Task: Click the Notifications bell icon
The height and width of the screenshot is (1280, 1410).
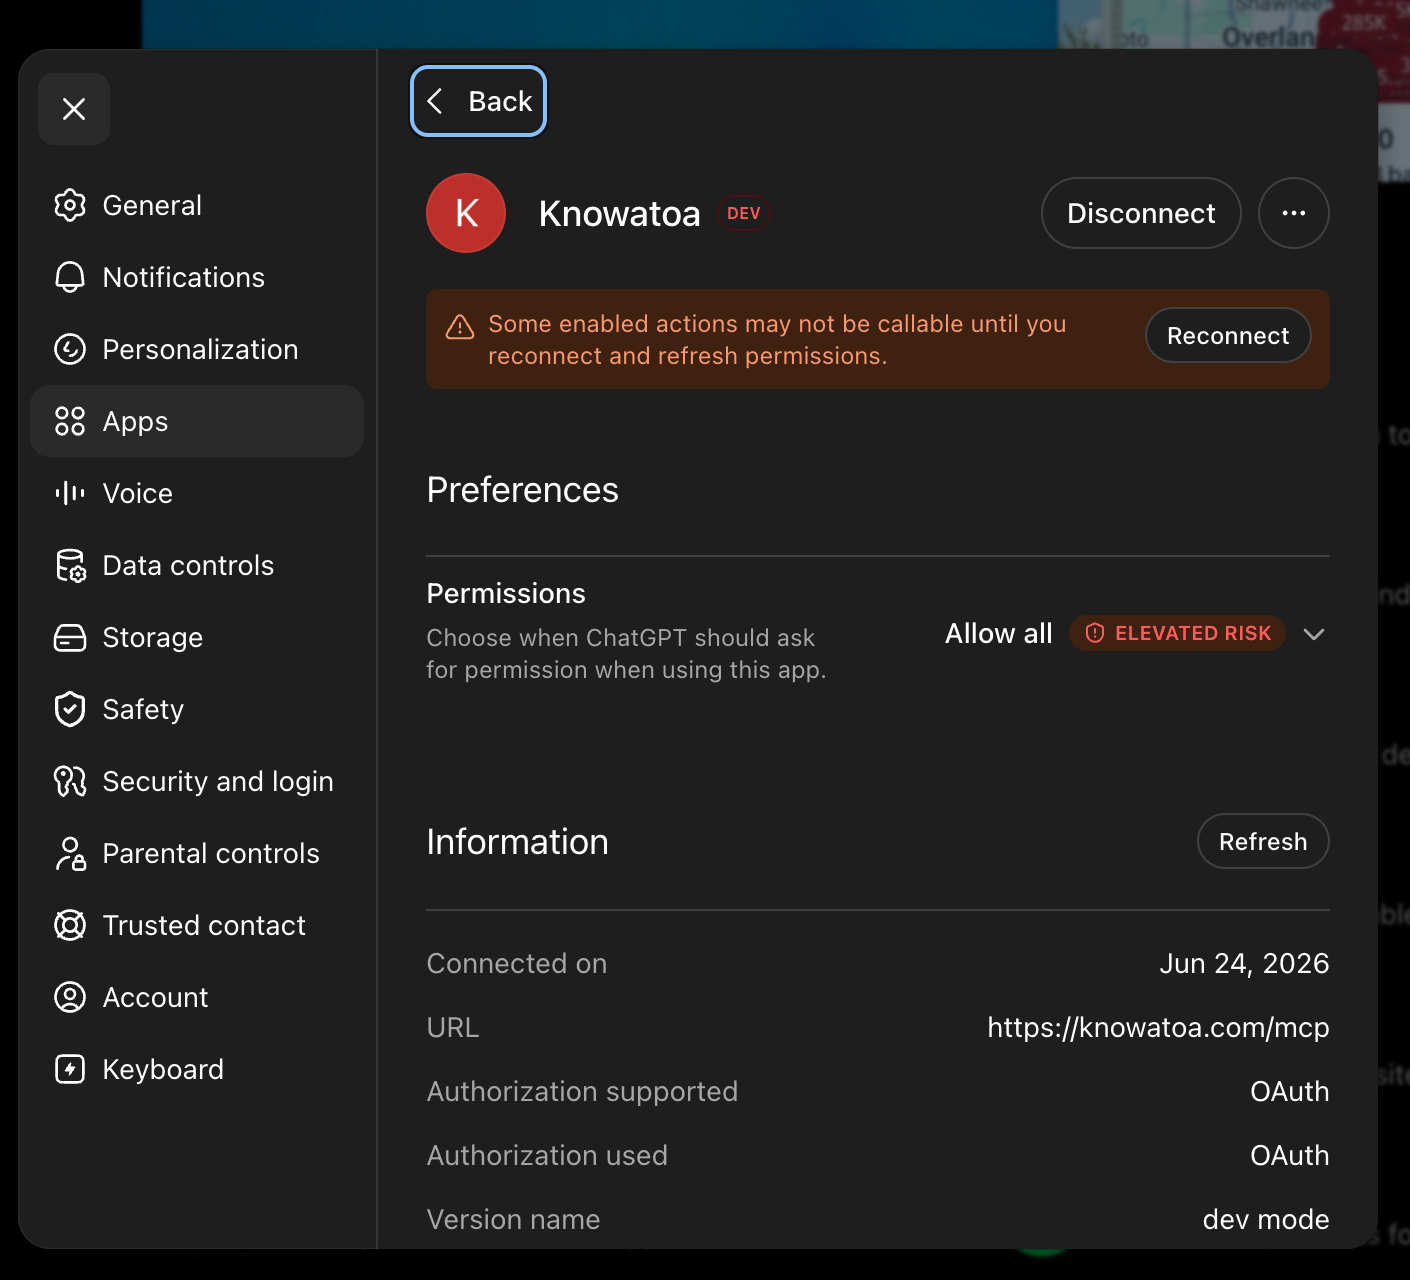Action: pyautogui.click(x=70, y=277)
